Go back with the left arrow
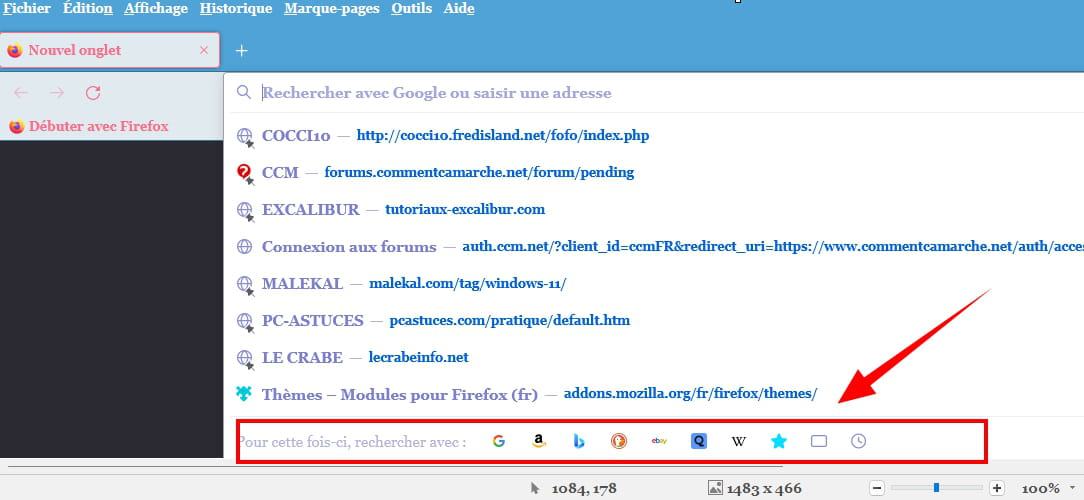Screen dimensions: 1084x500 coord(21,93)
